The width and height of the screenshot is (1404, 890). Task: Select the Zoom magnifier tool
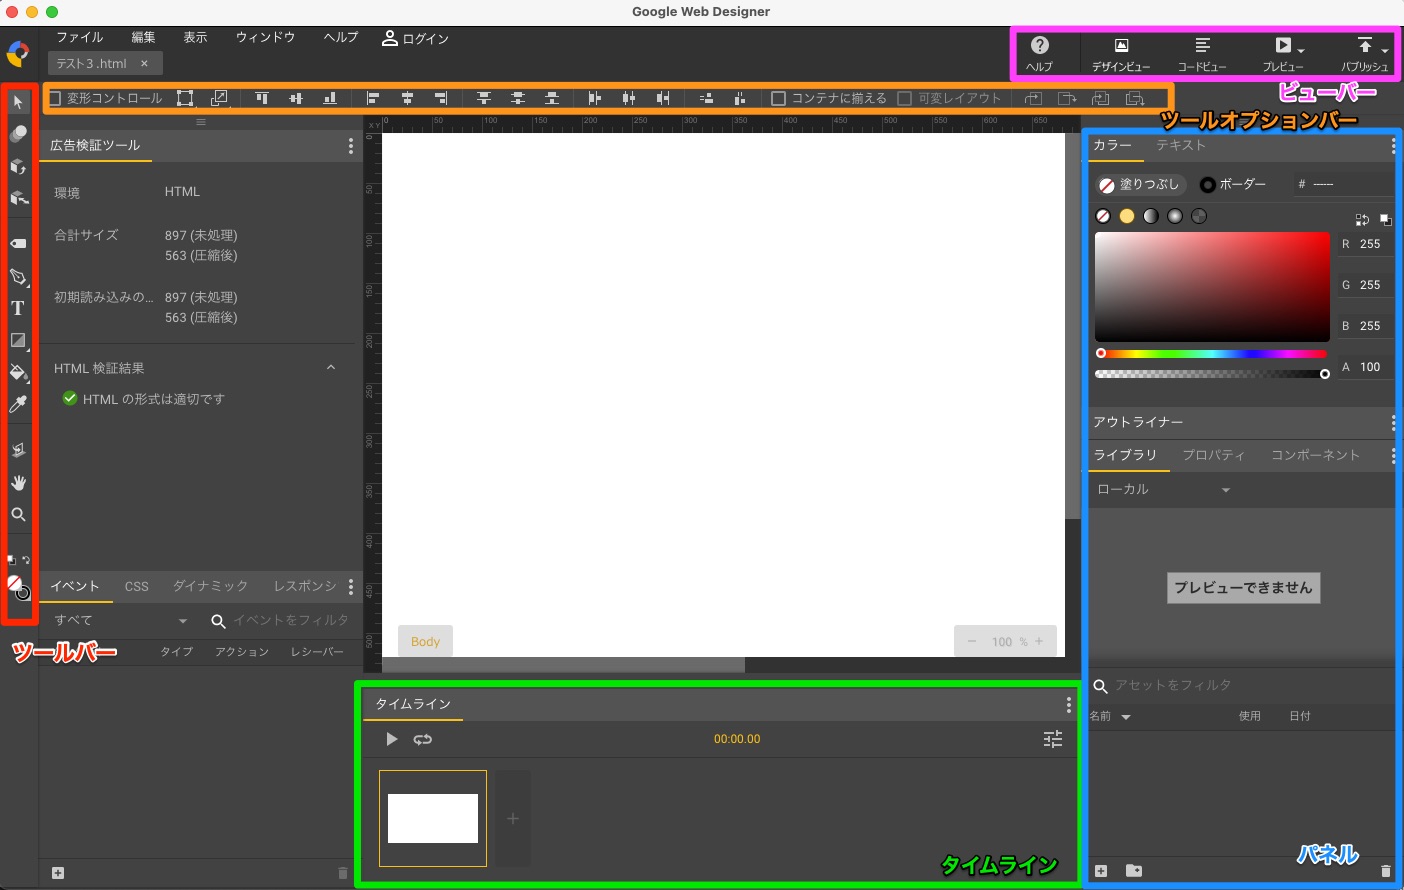(18, 515)
